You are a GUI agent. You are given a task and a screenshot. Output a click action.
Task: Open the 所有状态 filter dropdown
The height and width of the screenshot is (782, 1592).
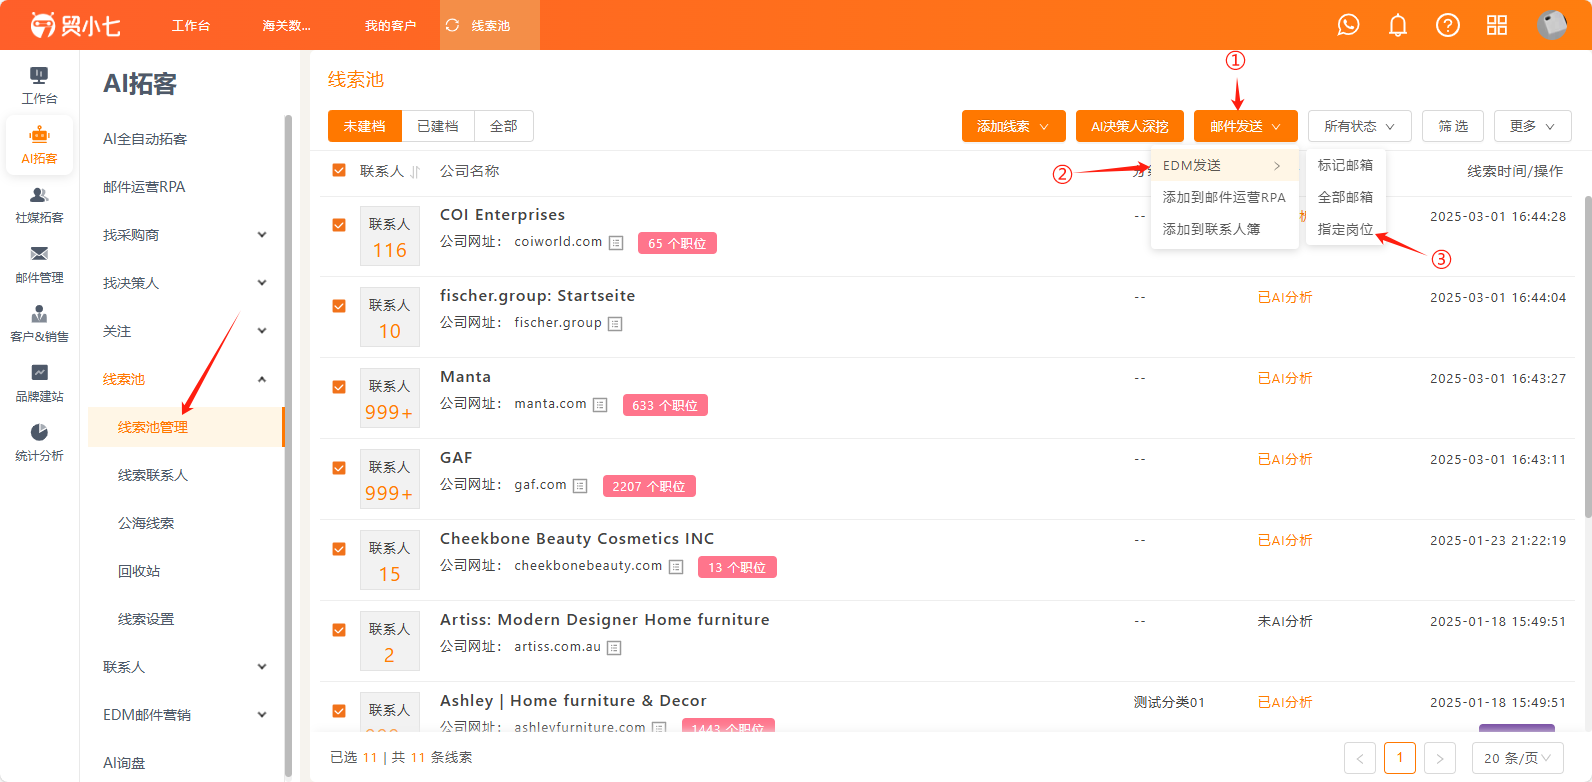[1360, 126]
